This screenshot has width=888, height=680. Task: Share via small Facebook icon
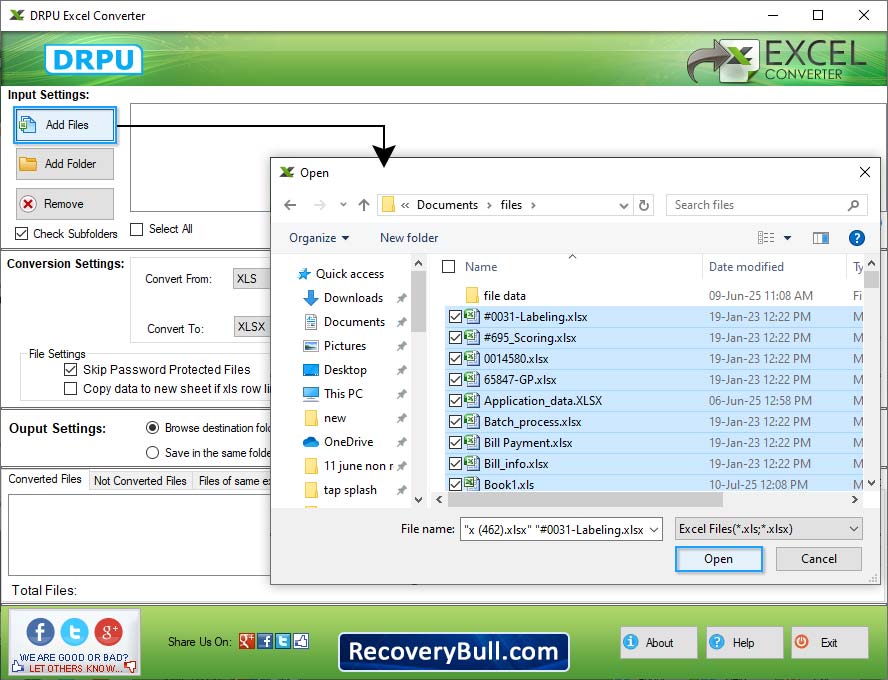click(265, 641)
